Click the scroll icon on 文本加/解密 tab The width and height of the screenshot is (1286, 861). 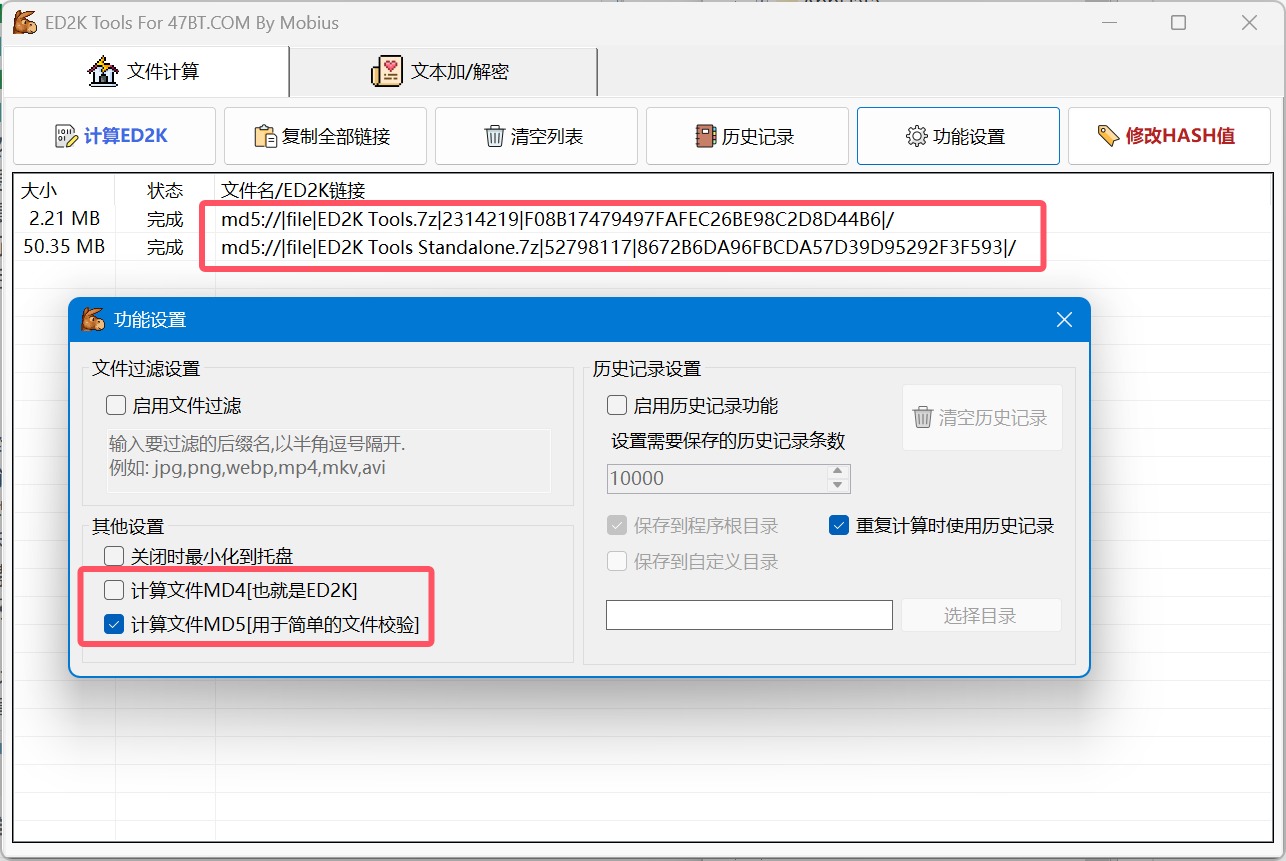tap(387, 71)
